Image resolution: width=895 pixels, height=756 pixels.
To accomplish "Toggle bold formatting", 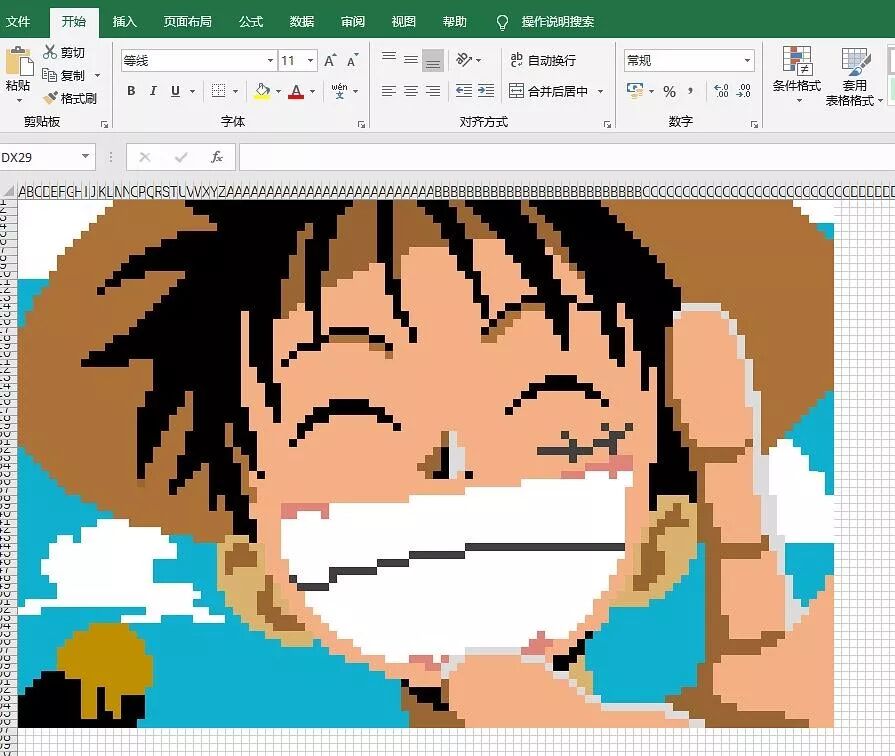I will [131, 91].
